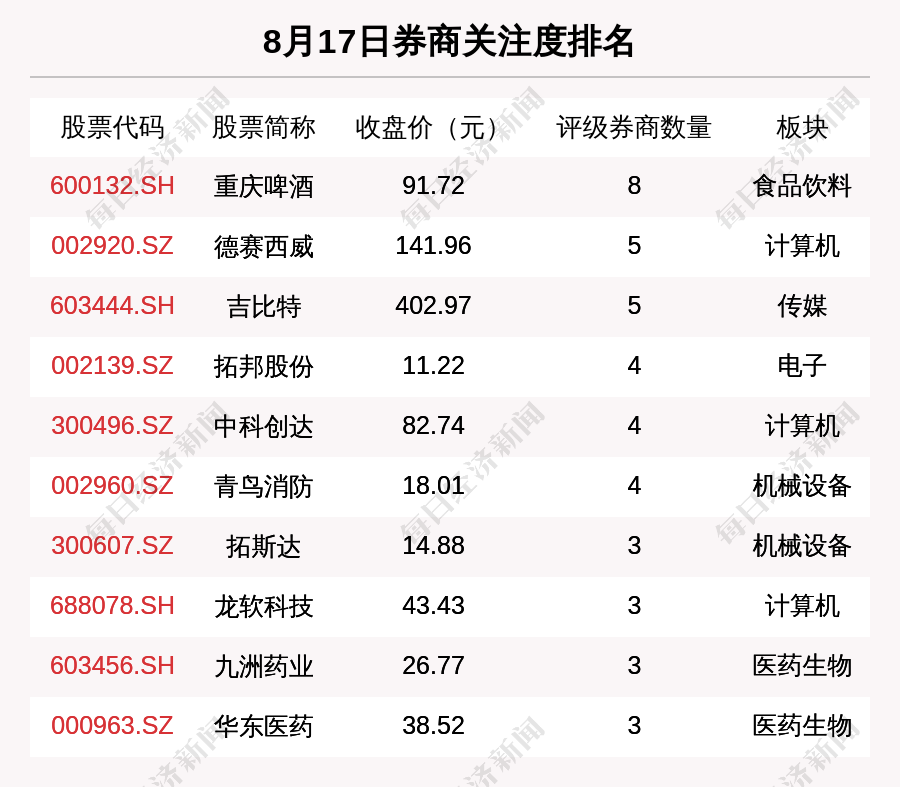The height and width of the screenshot is (787, 900).
Task: Click closing price 14.88
Action: coord(433,545)
